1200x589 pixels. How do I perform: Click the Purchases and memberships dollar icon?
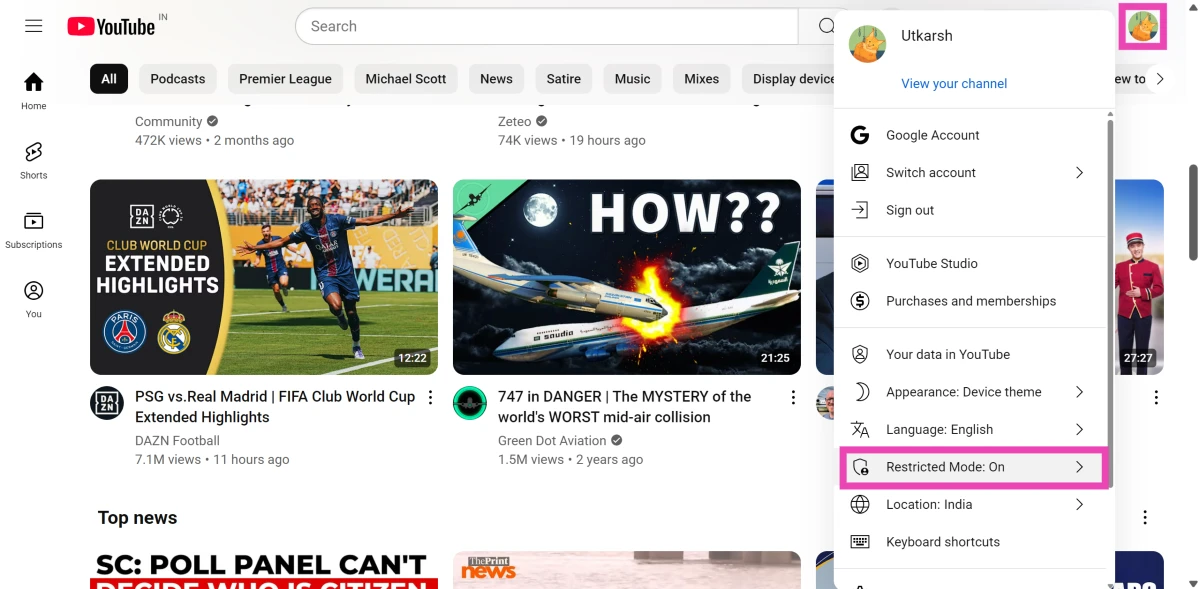860,301
